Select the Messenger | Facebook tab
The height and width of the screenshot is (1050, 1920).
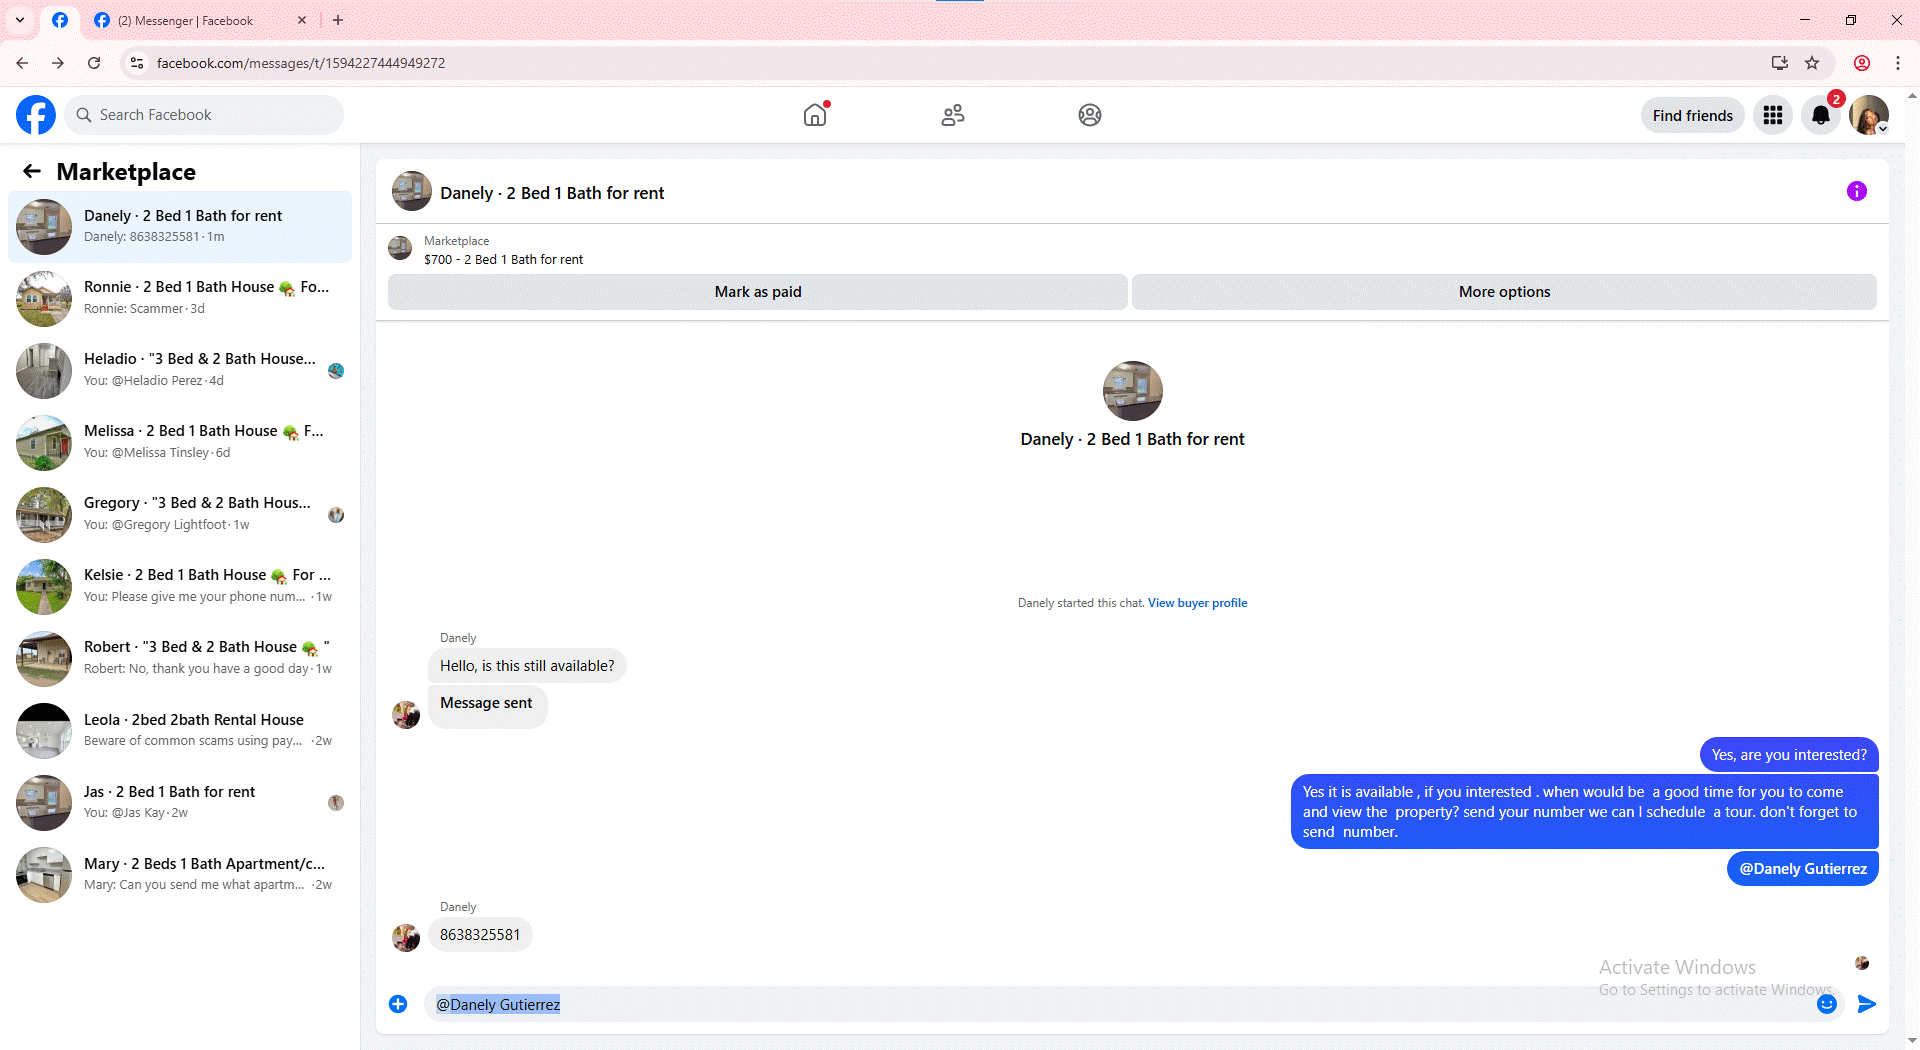click(200, 20)
